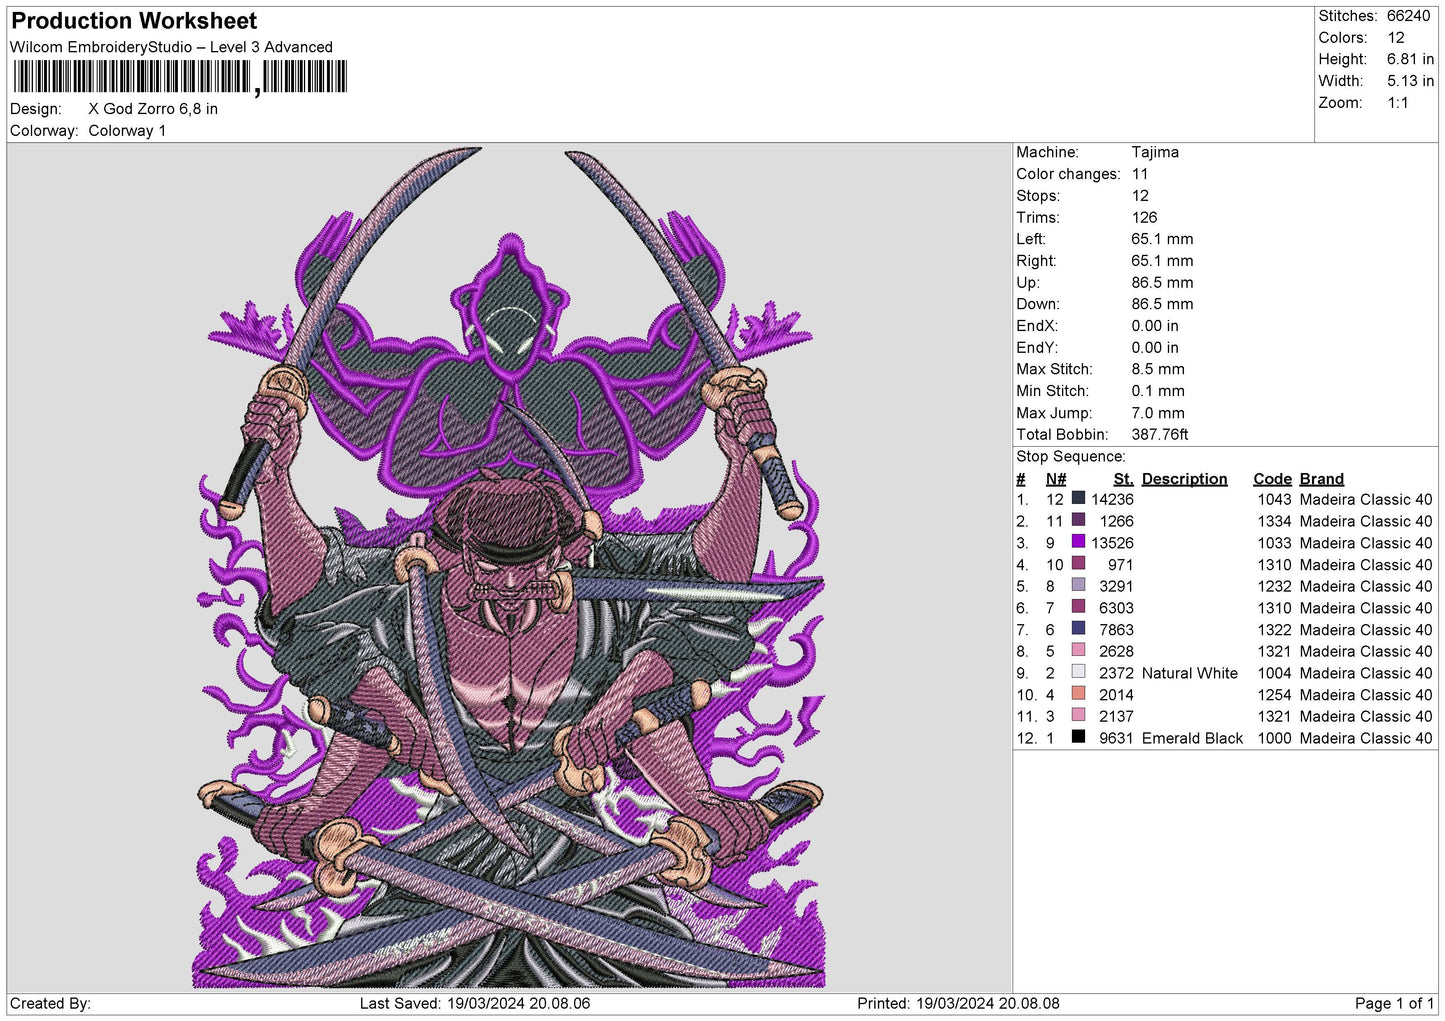Click the stop 10 salmon swatch
This screenshot has height=1021, width=1445.
(1078, 693)
